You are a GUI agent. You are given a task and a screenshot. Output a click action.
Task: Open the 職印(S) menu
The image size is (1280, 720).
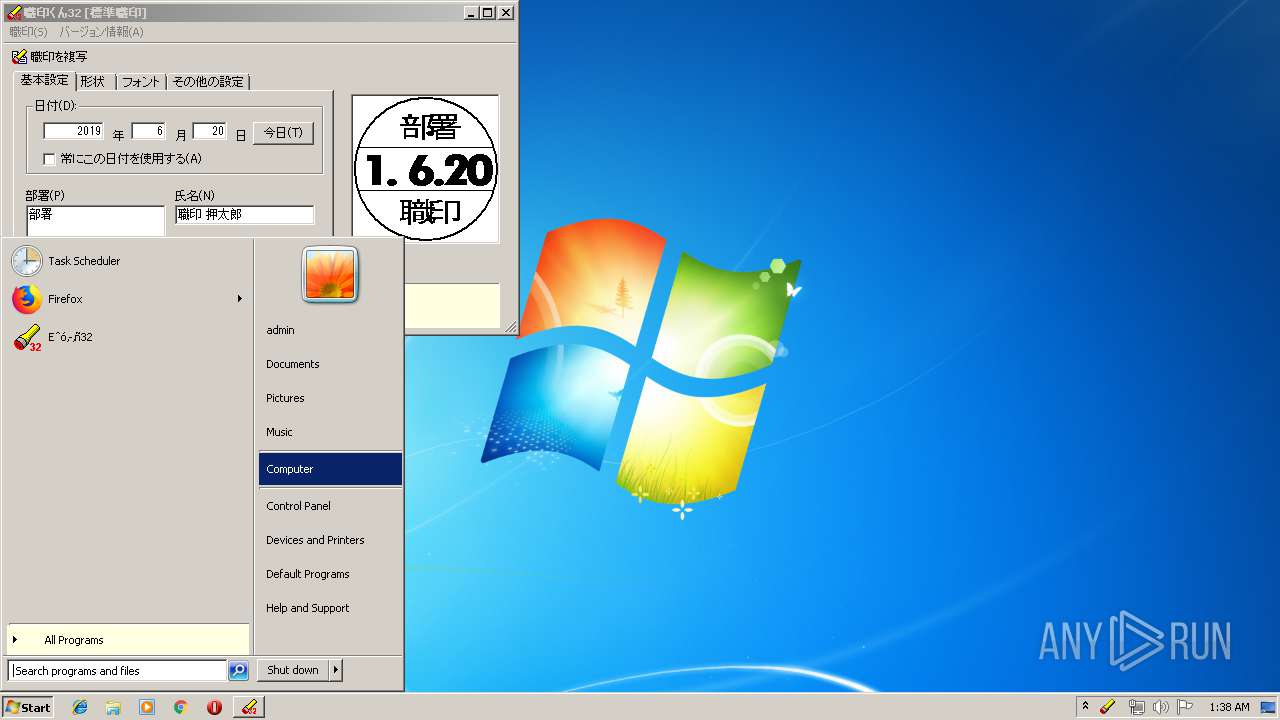[x=28, y=32]
